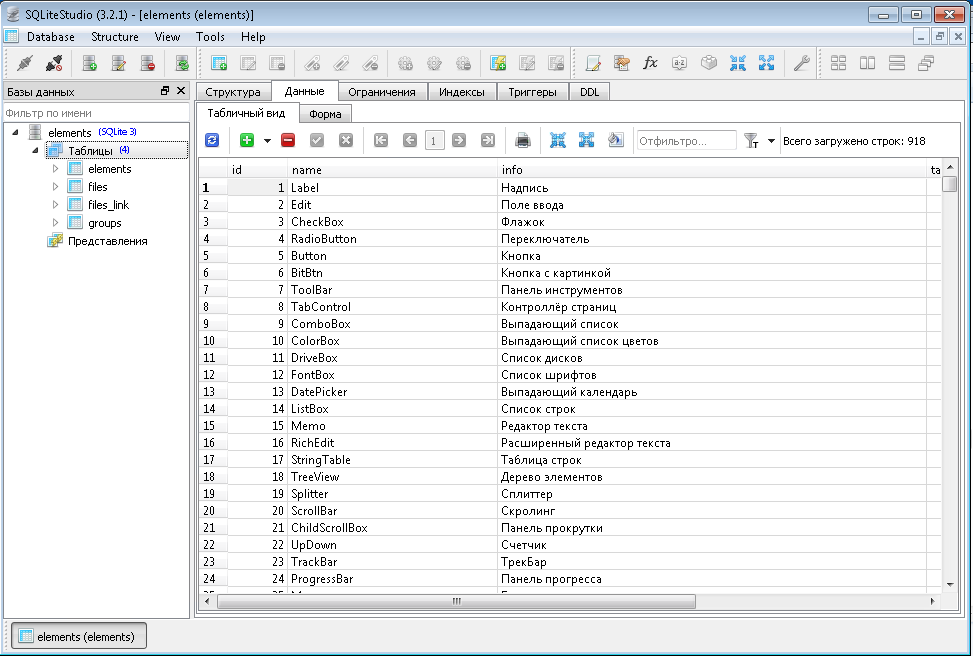
Task: Click the refresh table data icon
Action: click(212, 141)
